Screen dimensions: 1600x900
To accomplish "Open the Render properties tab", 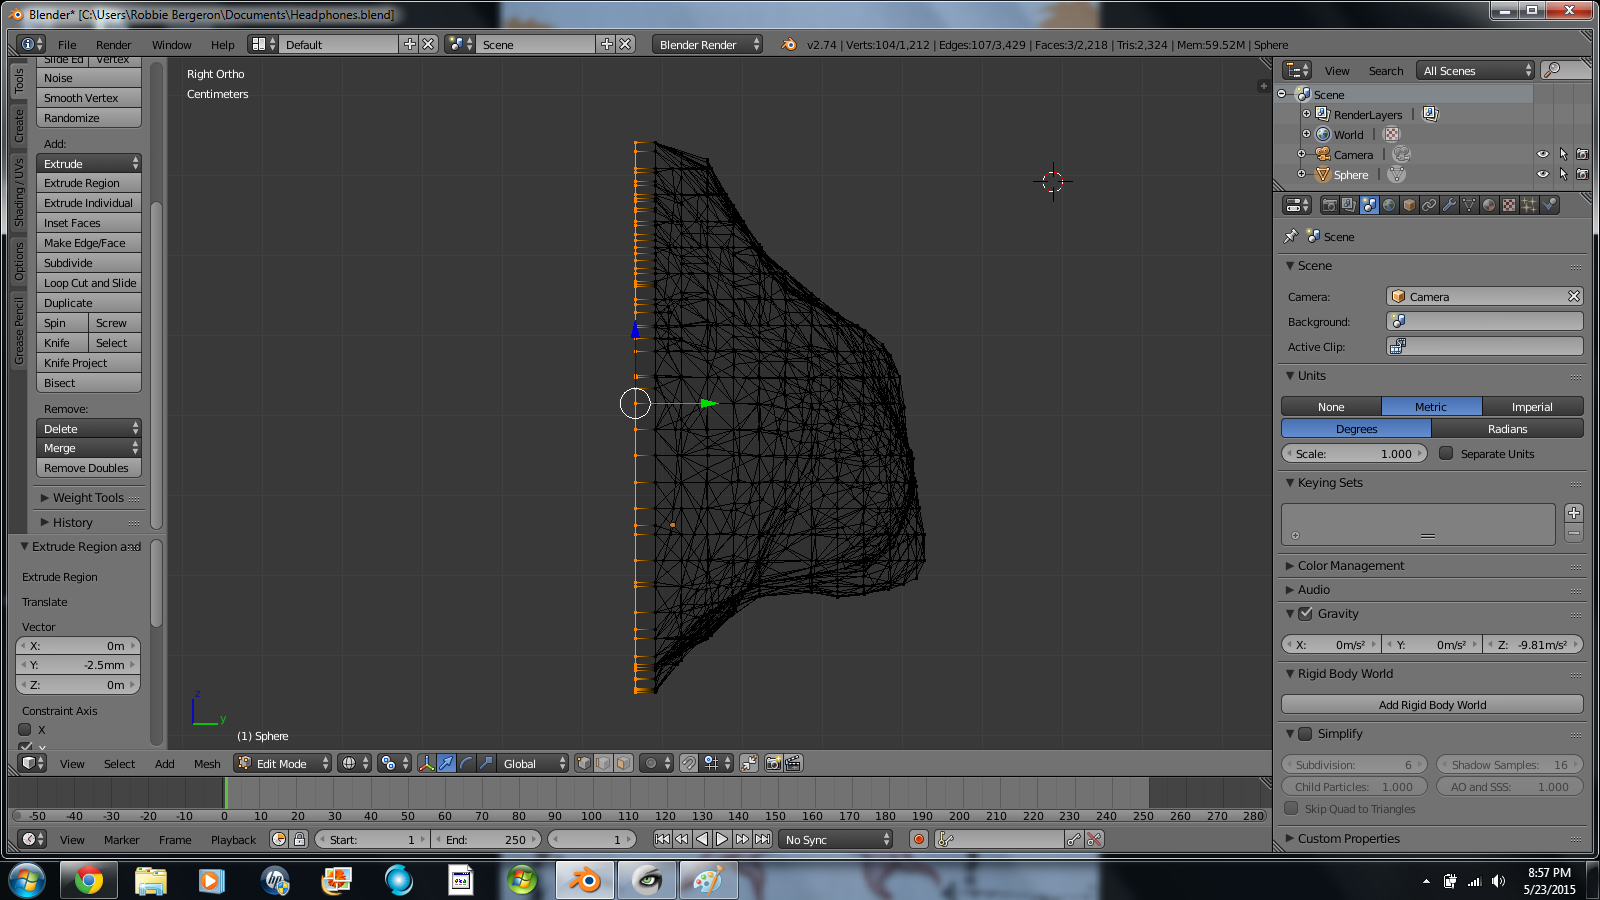I will coord(1329,205).
